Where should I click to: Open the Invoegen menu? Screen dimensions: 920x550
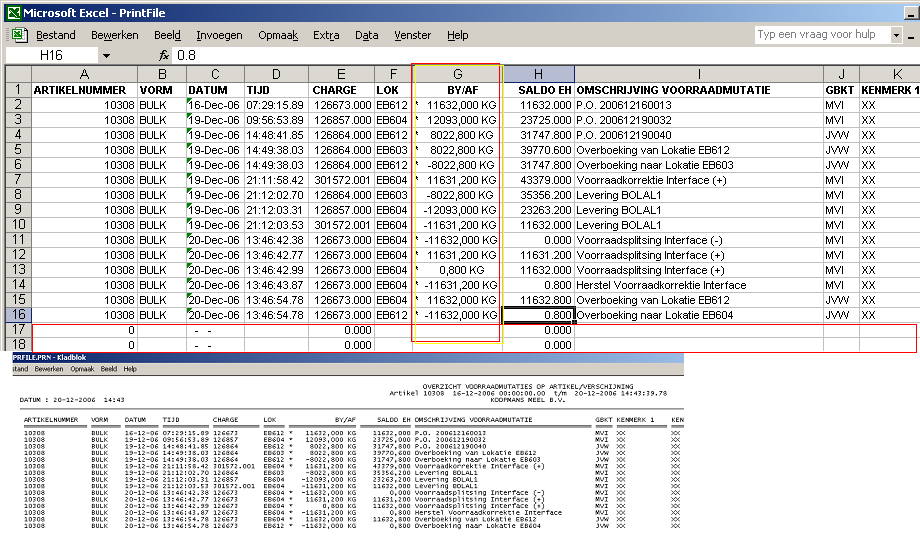(219, 35)
